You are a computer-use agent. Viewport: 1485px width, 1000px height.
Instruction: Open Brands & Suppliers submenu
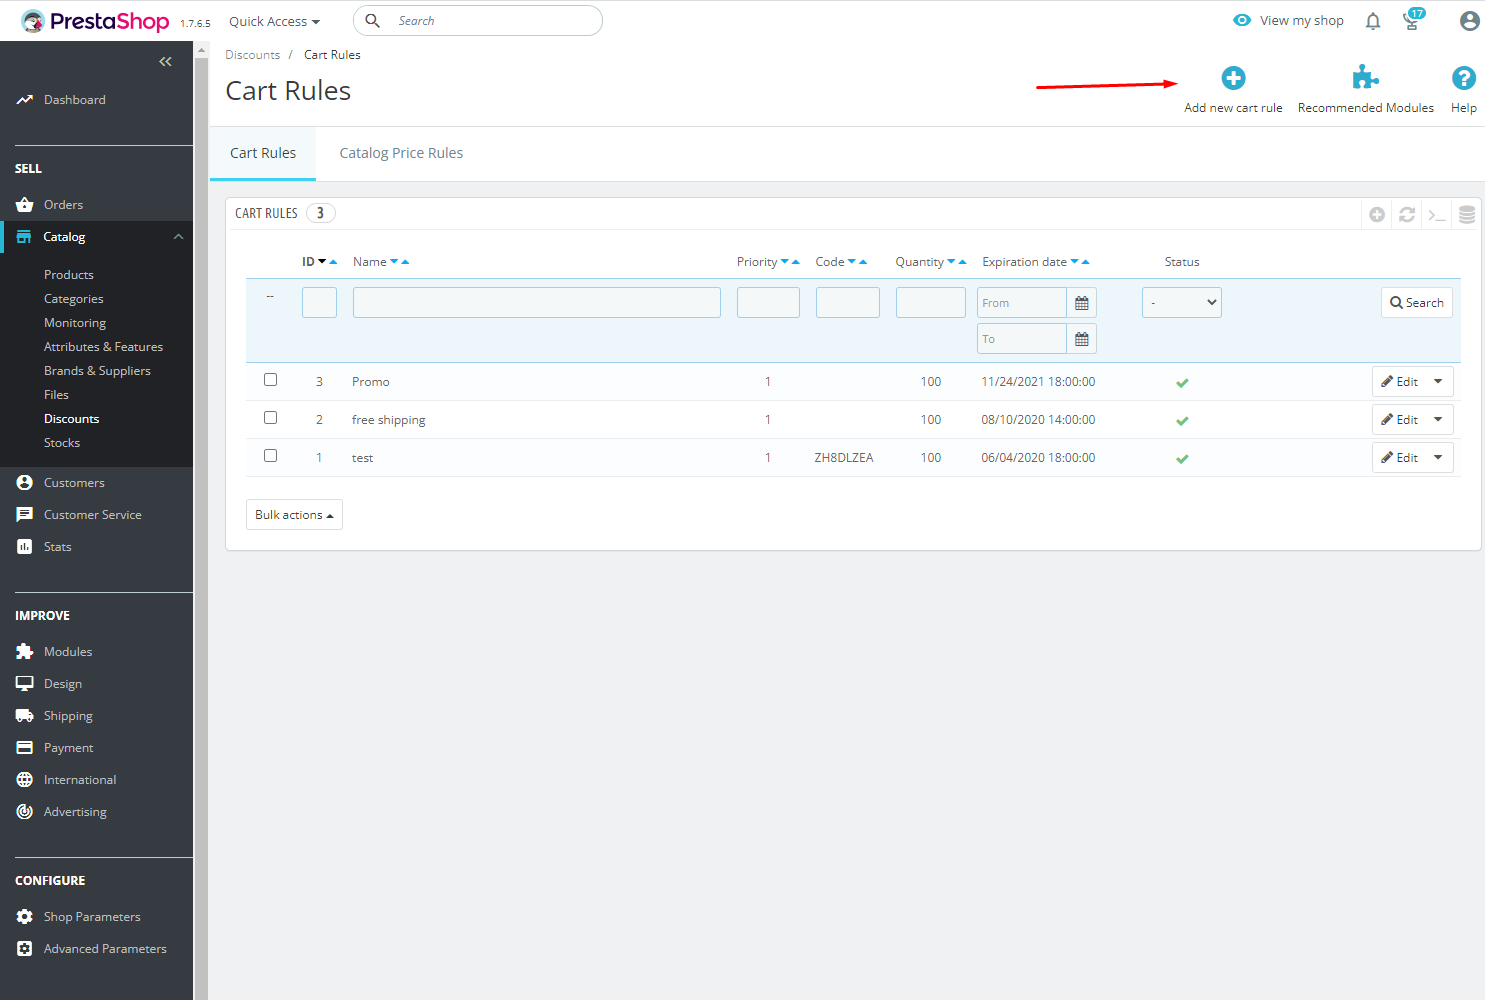pyautogui.click(x=97, y=371)
